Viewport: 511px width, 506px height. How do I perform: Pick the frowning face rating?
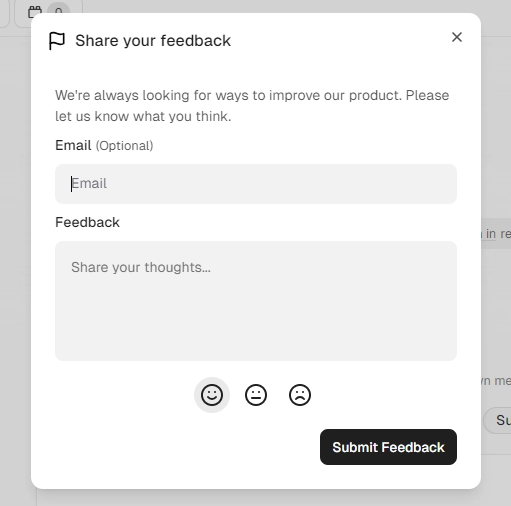[x=300, y=395]
